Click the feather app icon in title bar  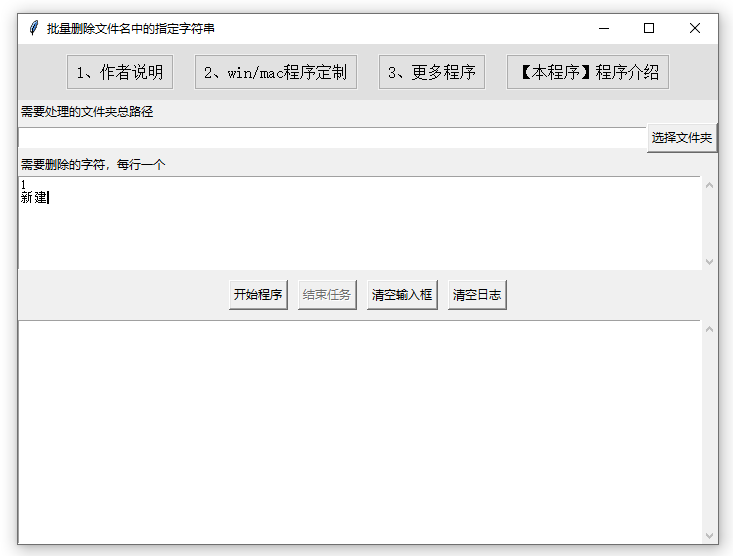[33, 29]
